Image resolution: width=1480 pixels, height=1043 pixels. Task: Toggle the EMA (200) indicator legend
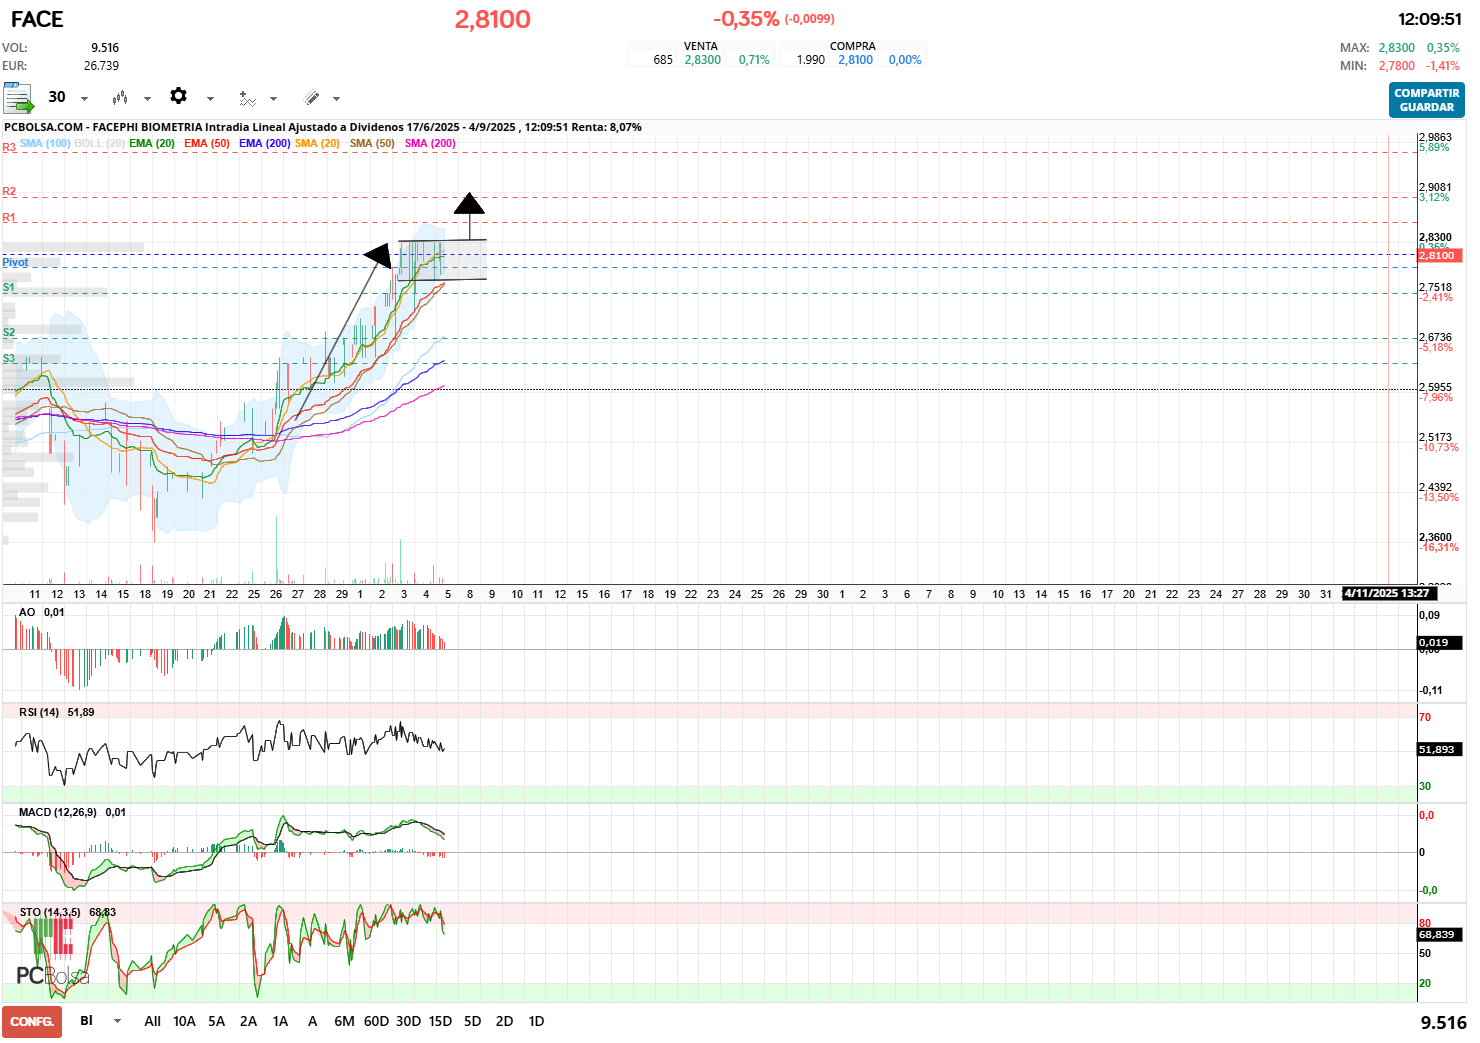click(265, 143)
